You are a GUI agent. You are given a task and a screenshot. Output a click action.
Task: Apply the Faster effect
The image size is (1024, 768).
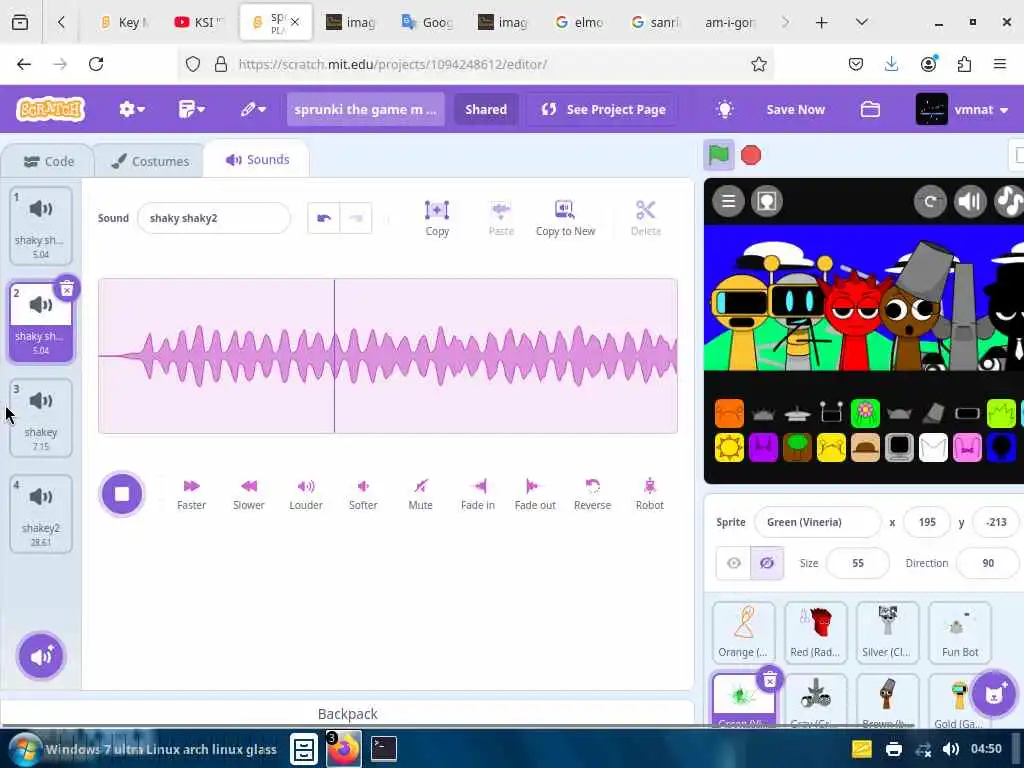click(191, 494)
